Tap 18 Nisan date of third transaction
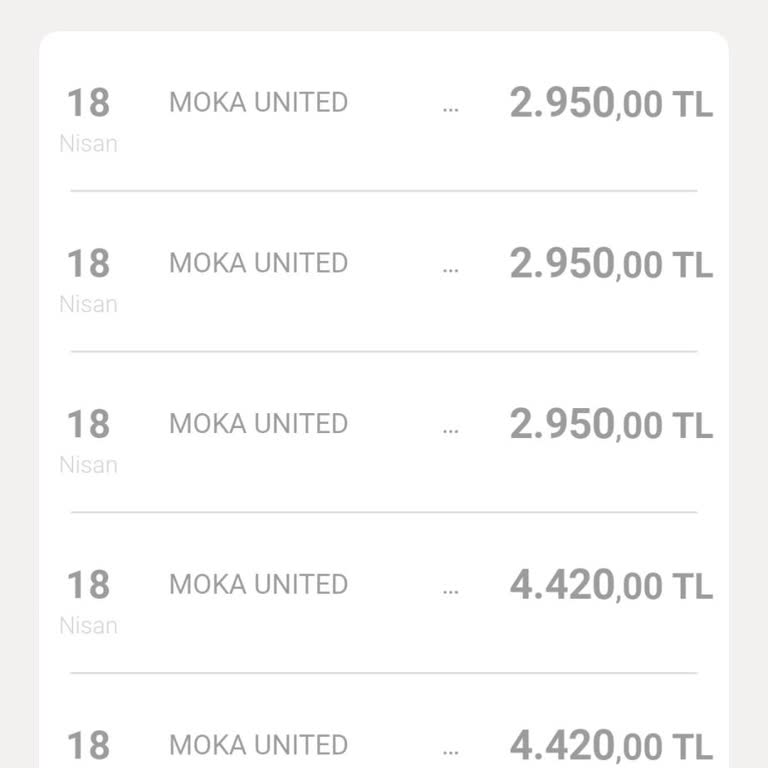768x768 pixels. click(x=88, y=441)
